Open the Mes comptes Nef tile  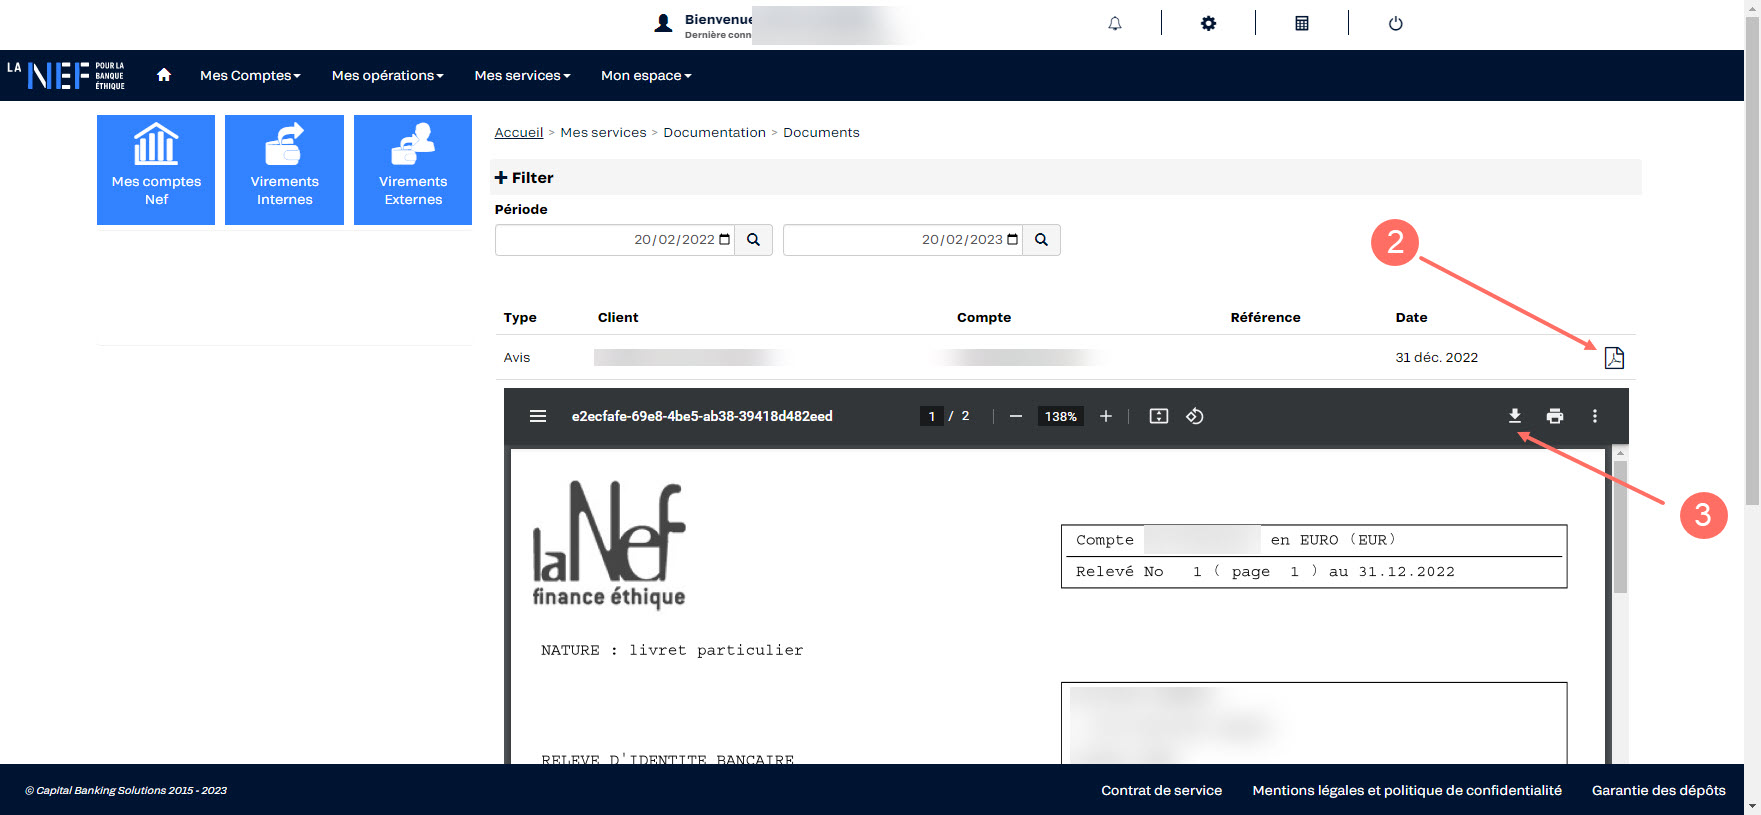pyautogui.click(x=156, y=170)
